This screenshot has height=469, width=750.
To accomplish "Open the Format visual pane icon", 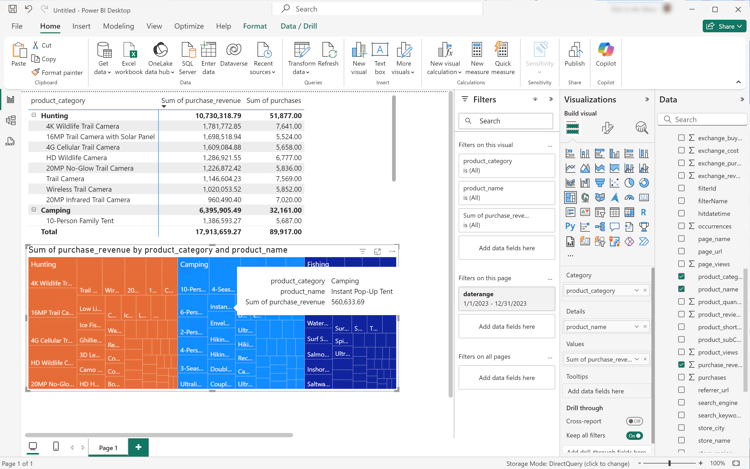I will (607, 128).
